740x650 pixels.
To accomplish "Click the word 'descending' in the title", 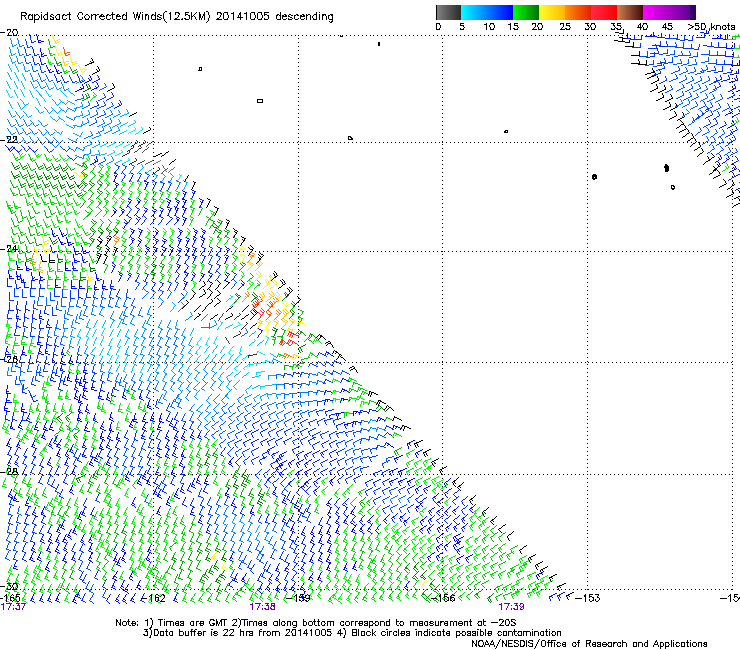I will pos(304,17).
